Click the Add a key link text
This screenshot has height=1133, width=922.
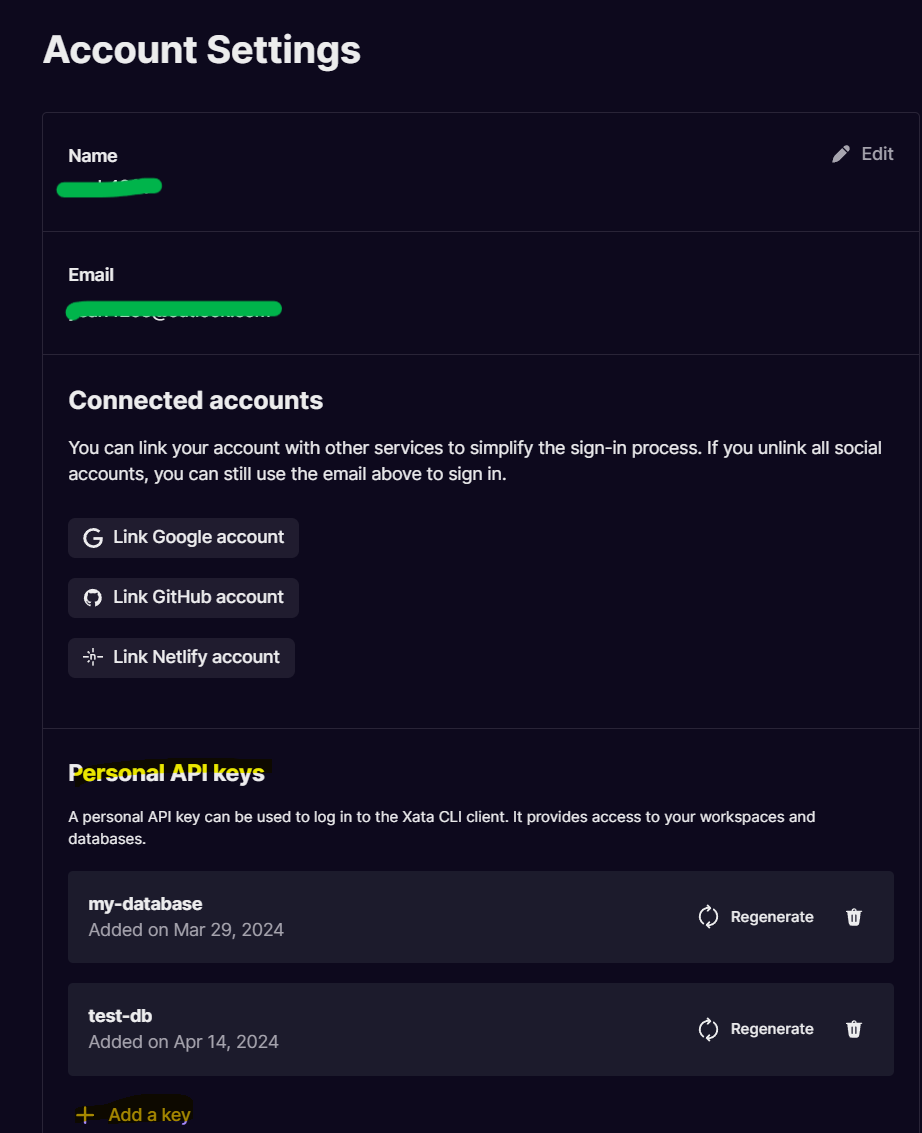pyautogui.click(x=149, y=1115)
